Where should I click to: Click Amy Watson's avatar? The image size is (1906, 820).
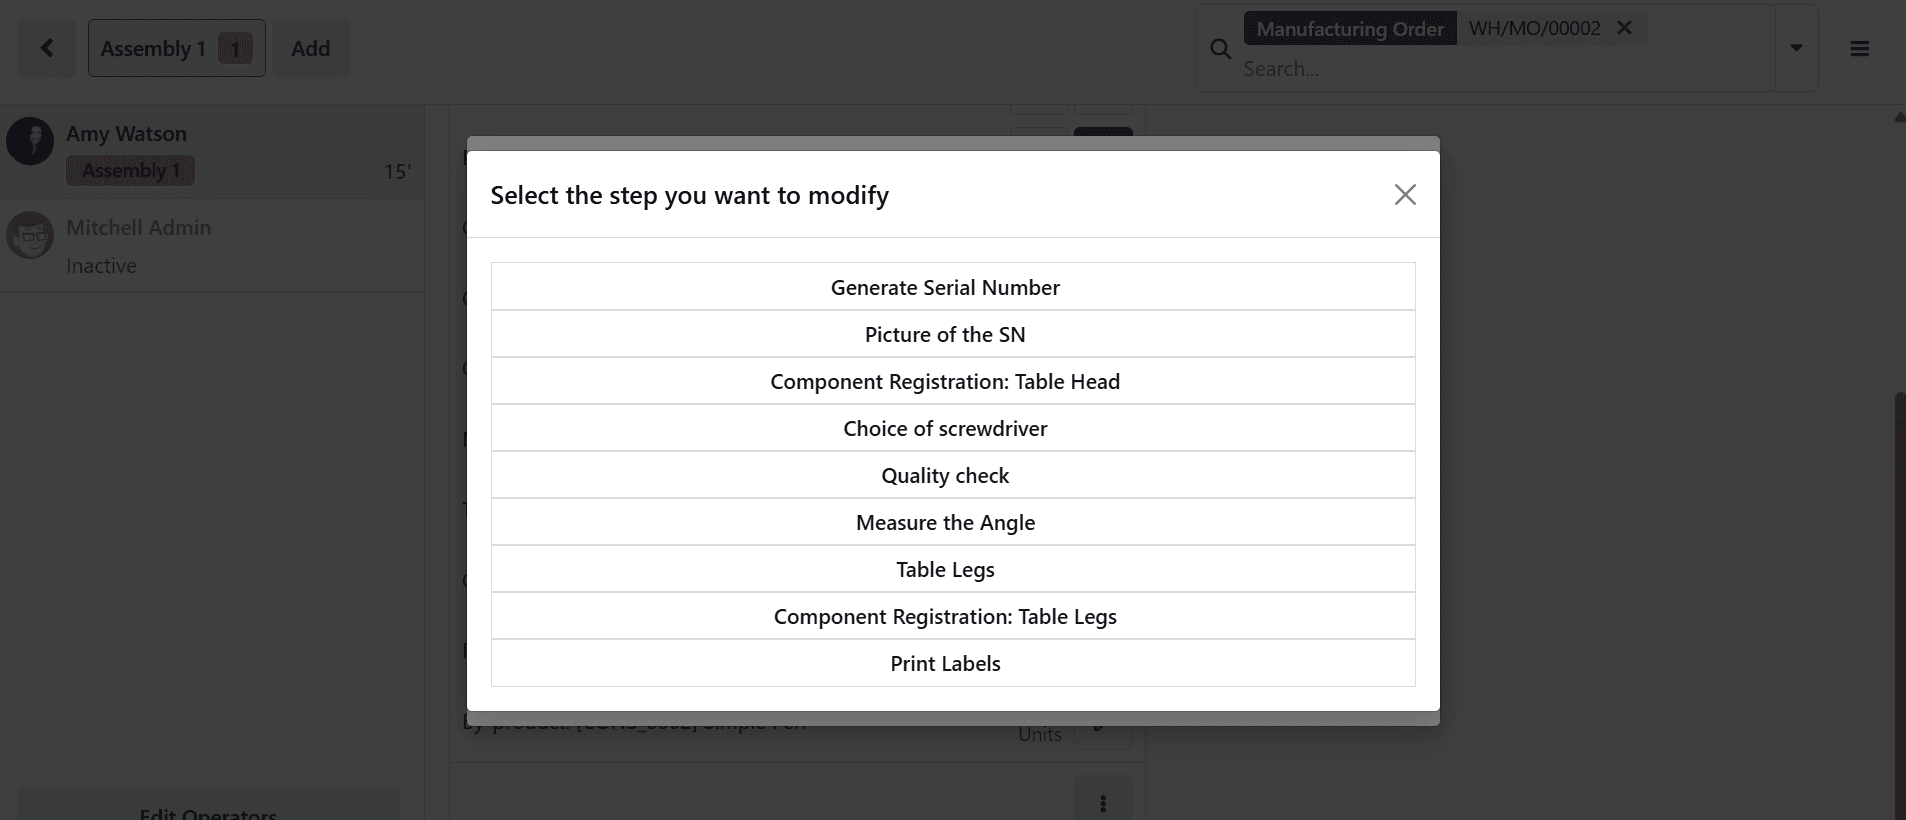31,141
